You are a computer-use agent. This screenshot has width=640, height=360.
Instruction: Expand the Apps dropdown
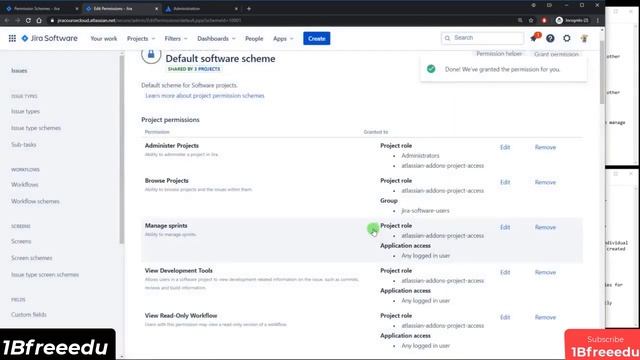pyautogui.click(x=283, y=38)
